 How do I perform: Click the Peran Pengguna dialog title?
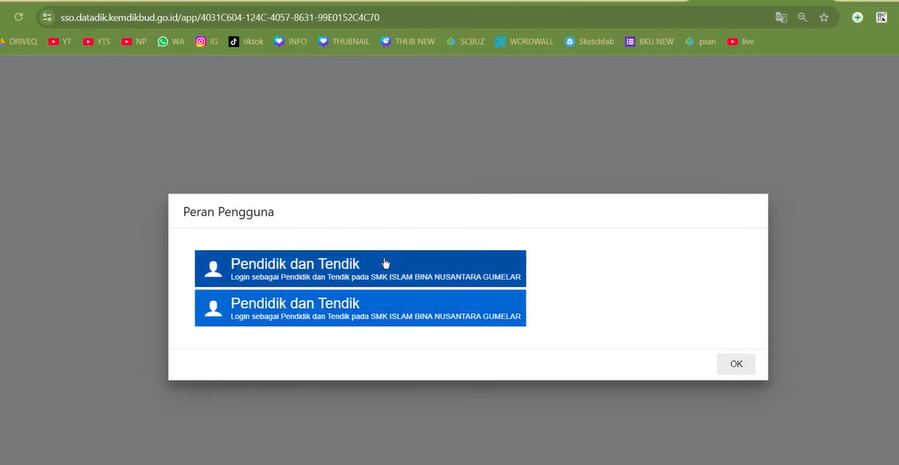tap(228, 212)
